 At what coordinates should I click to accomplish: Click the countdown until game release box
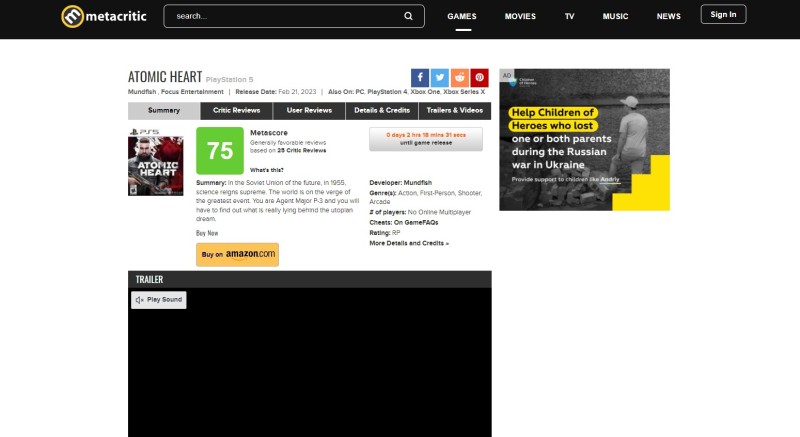click(426, 139)
